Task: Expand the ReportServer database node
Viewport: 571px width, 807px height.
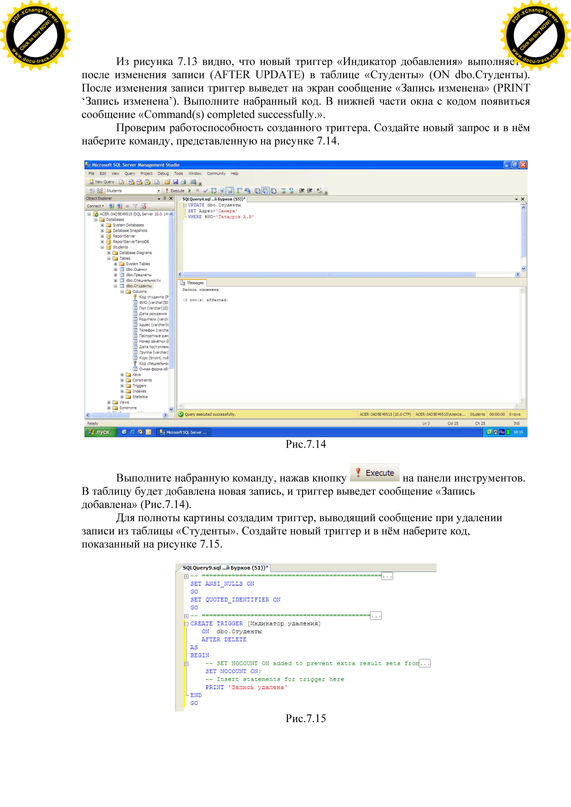Action: [x=102, y=236]
